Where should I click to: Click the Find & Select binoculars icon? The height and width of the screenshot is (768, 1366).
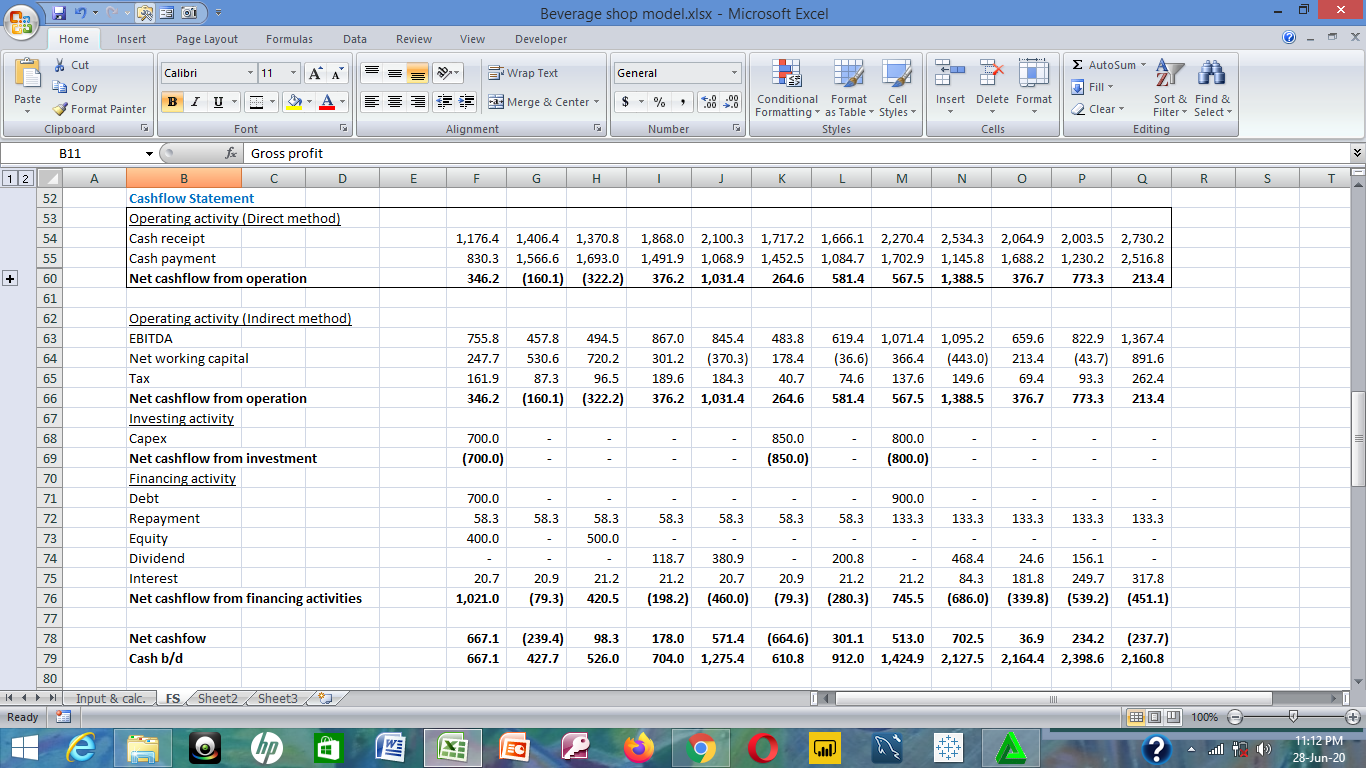coord(1212,76)
